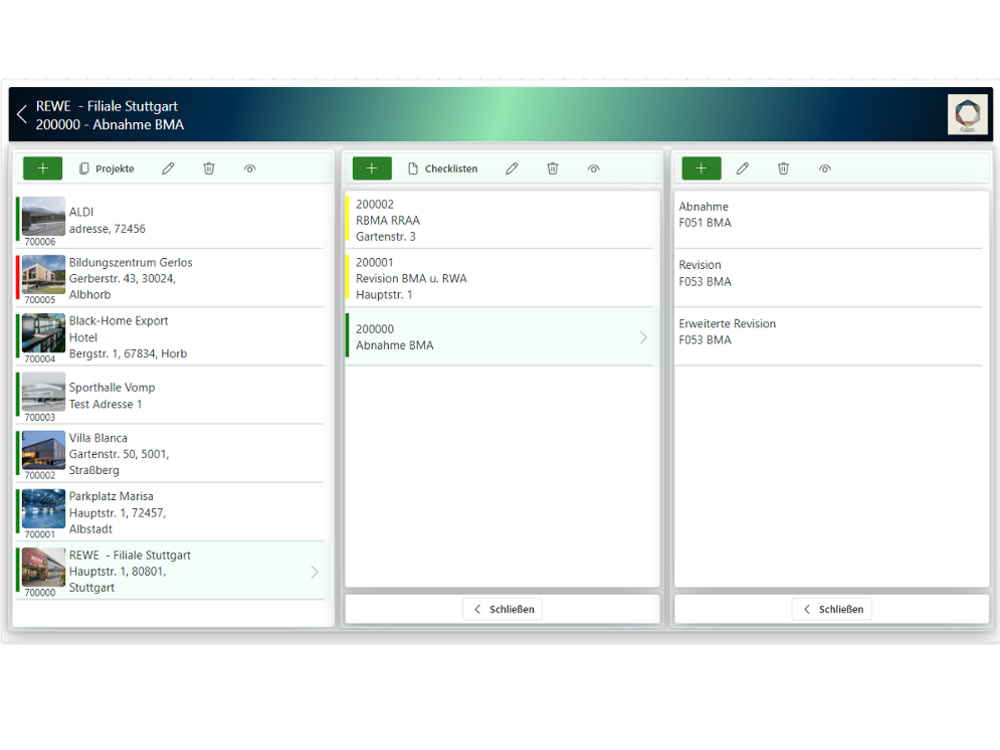Add item with green plus in right panel
Viewport: 1000px width, 750px height.
(x=701, y=168)
